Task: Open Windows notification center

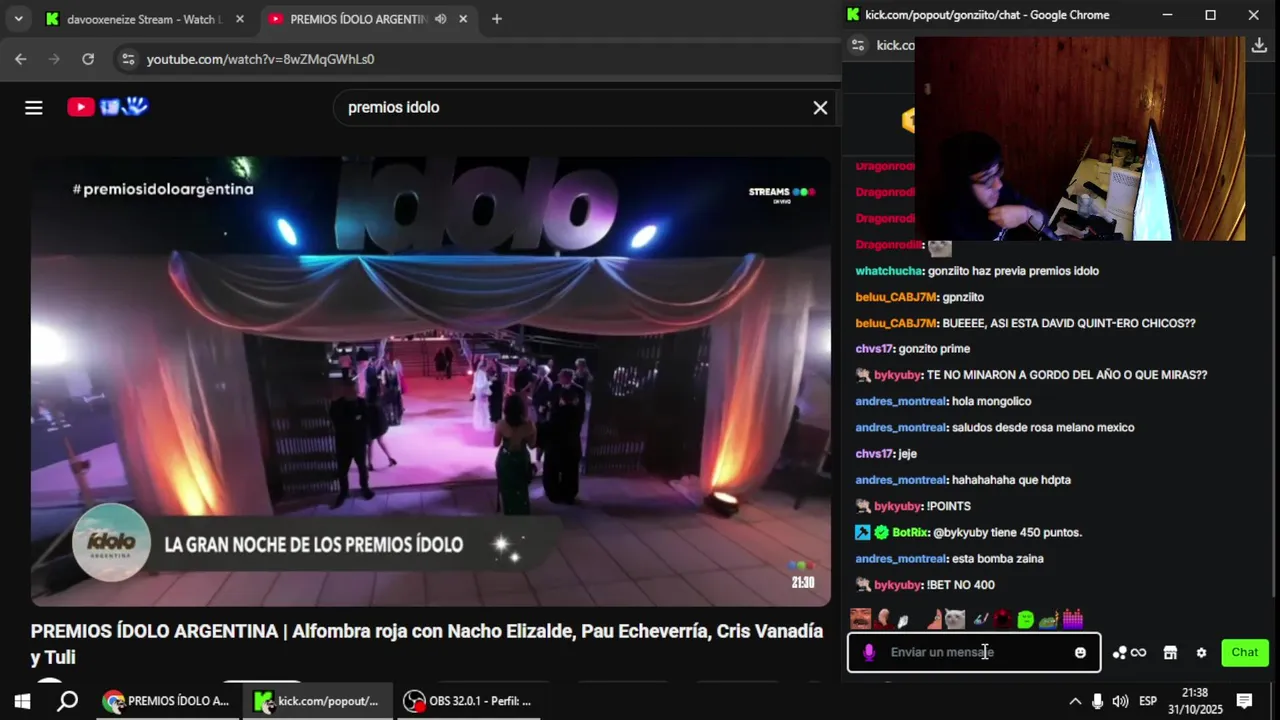Action: point(1244,701)
